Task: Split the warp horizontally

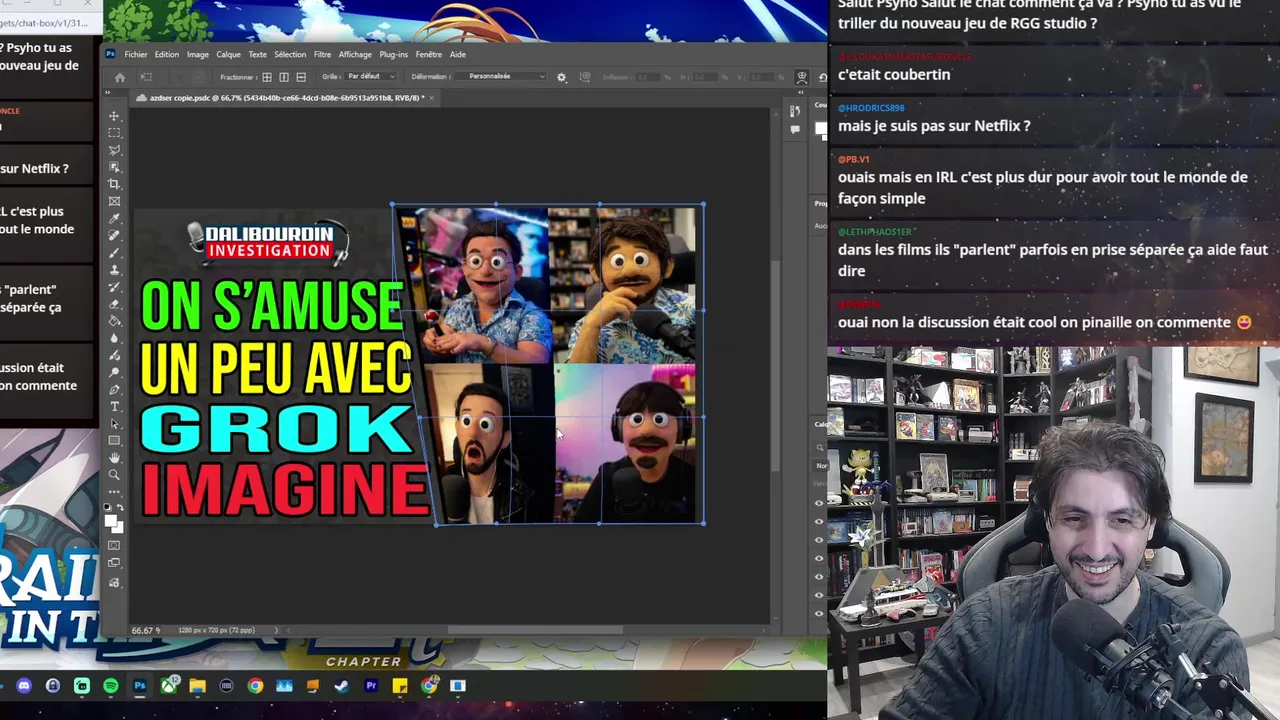Action: click(x=301, y=77)
